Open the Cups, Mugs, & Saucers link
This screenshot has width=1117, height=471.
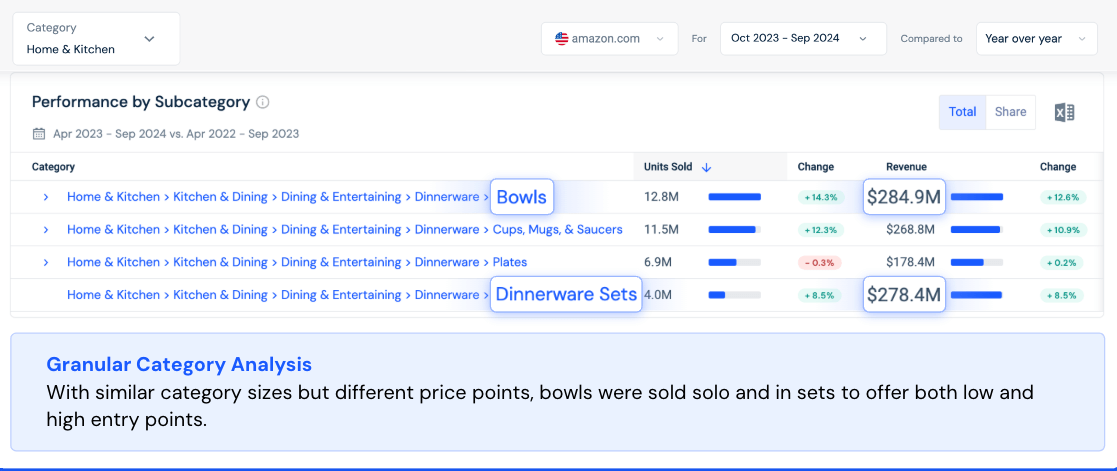(x=557, y=230)
